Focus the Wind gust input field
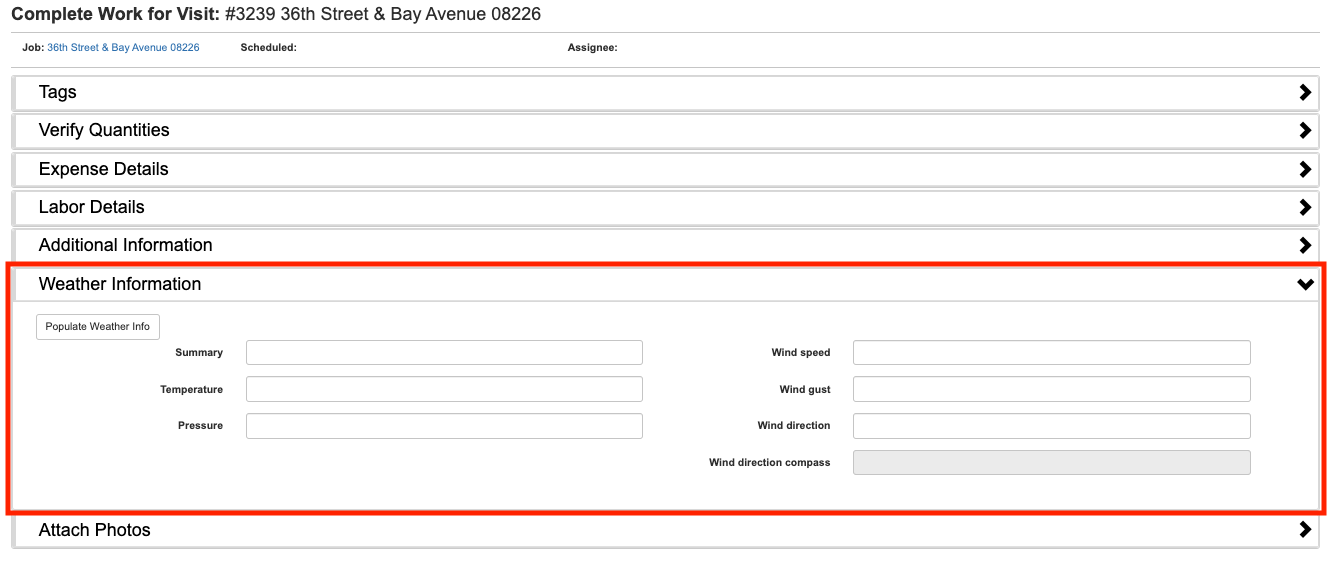Screen dimensions: 1337x563 (x=1051, y=389)
